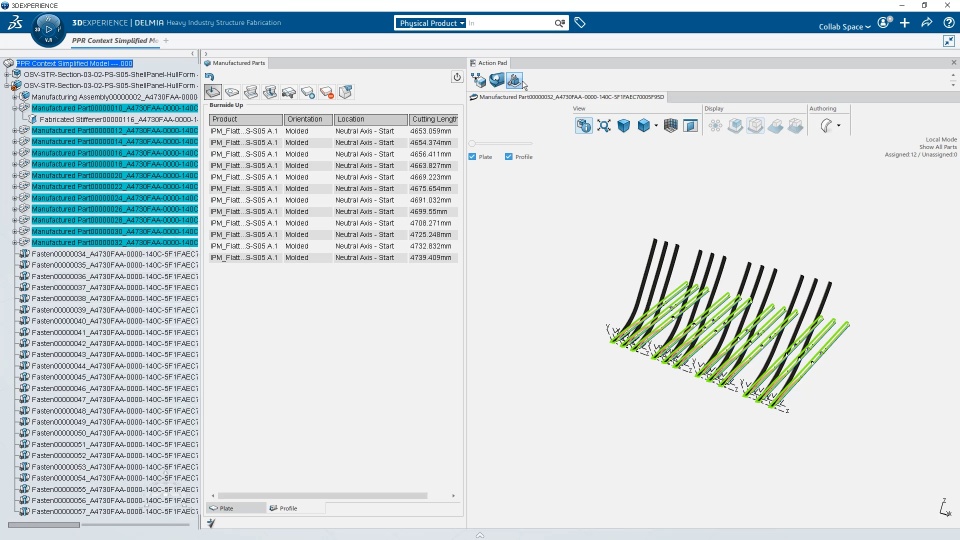This screenshot has height=540, width=960.
Task: Open the Physical Product search dropdown
Action: pyautogui.click(x=430, y=23)
